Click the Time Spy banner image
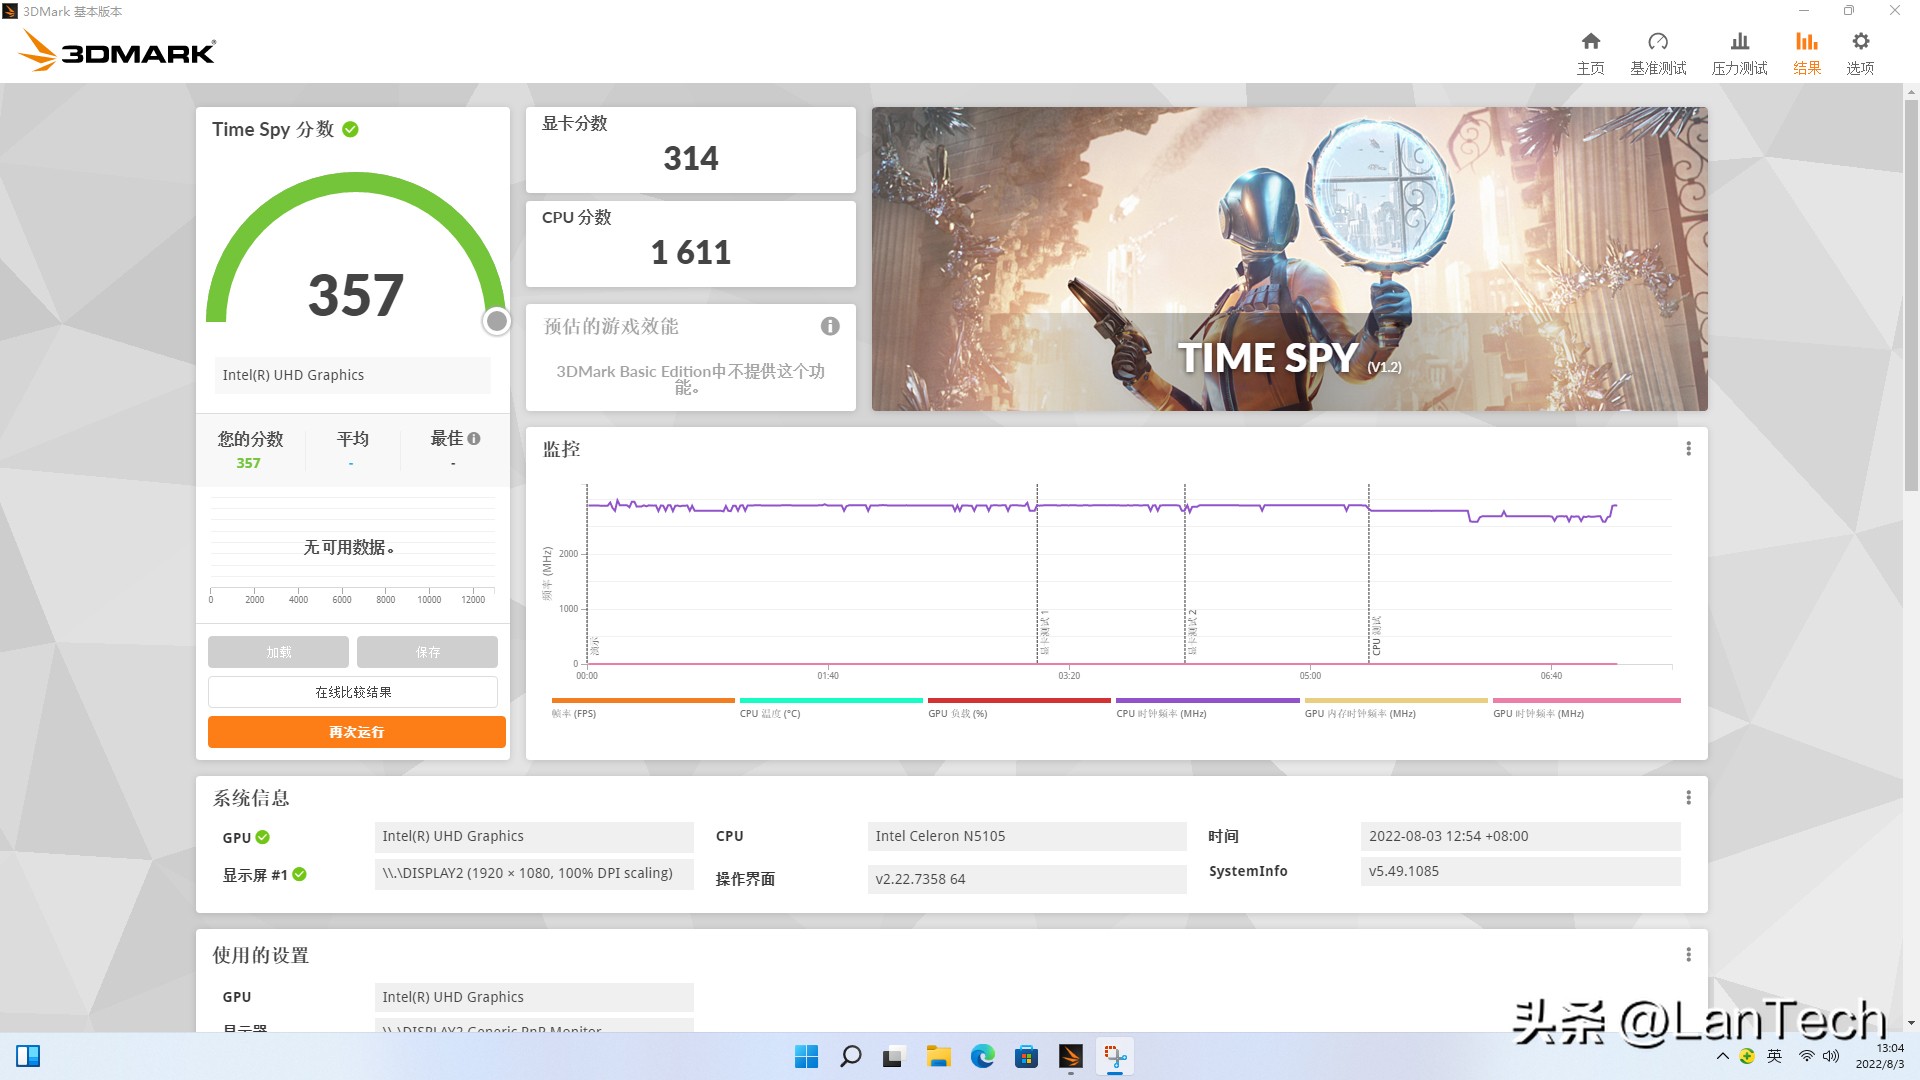The height and width of the screenshot is (1080, 1920). coord(1289,259)
